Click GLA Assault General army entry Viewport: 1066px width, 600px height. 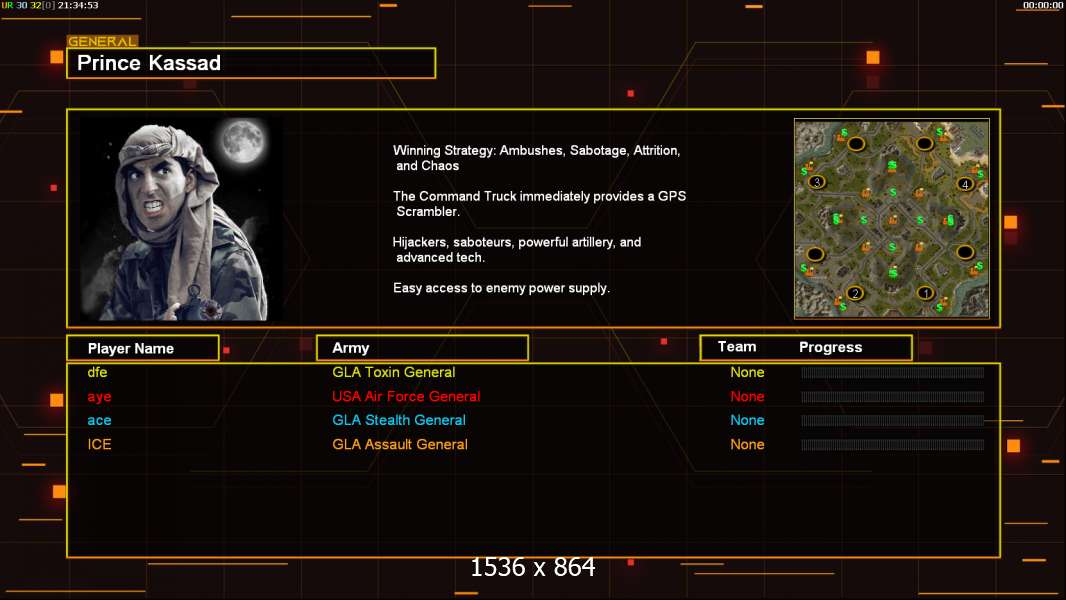pos(400,444)
